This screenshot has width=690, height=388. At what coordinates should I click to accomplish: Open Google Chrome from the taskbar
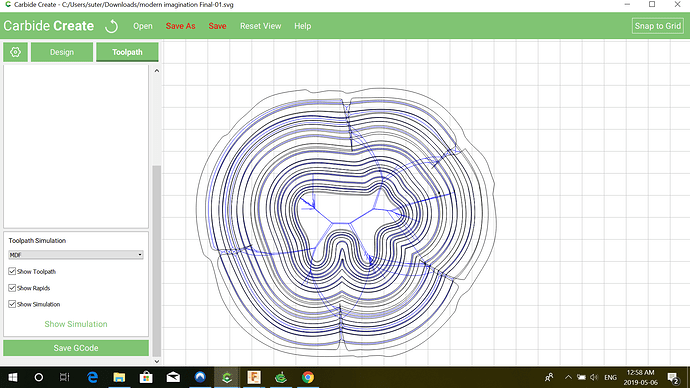(308, 377)
